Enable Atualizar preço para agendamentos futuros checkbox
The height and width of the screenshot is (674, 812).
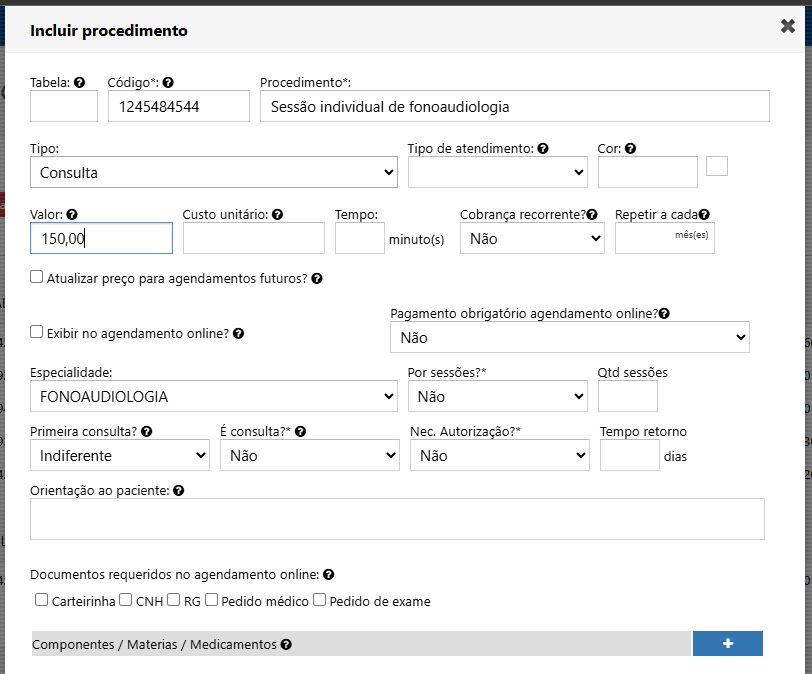[x=37, y=277]
